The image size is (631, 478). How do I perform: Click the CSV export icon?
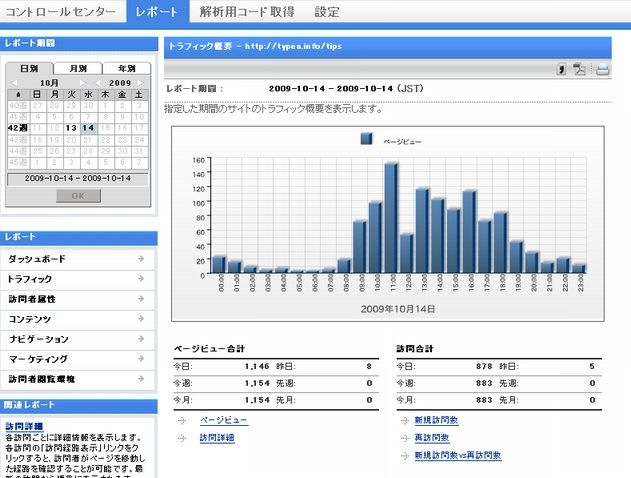point(562,69)
